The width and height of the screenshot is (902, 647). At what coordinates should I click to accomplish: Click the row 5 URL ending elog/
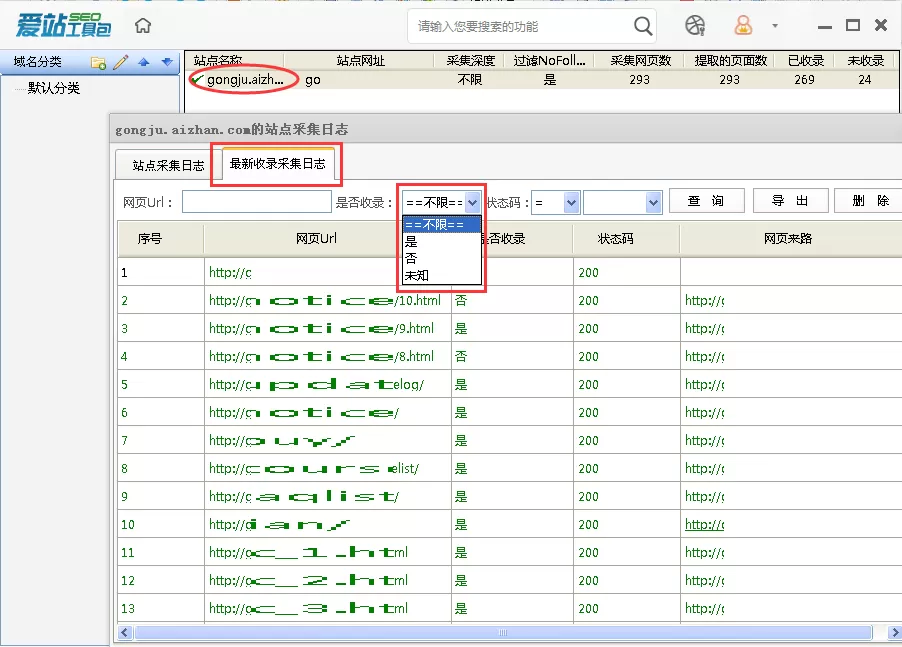pos(316,385)
